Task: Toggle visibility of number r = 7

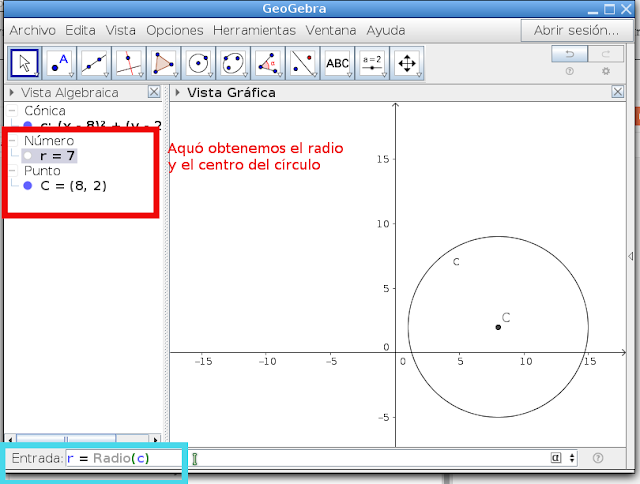Action: tap(28, 155)
